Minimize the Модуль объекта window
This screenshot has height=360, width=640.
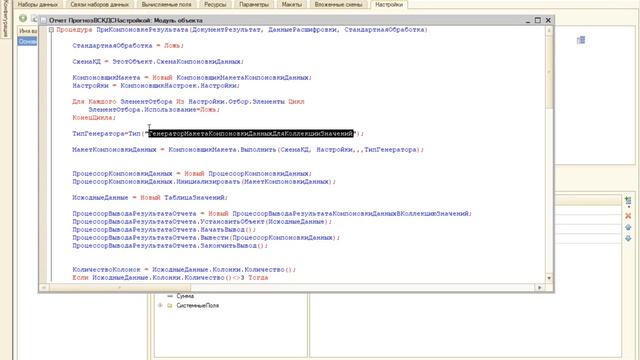[x=527, y=20]
